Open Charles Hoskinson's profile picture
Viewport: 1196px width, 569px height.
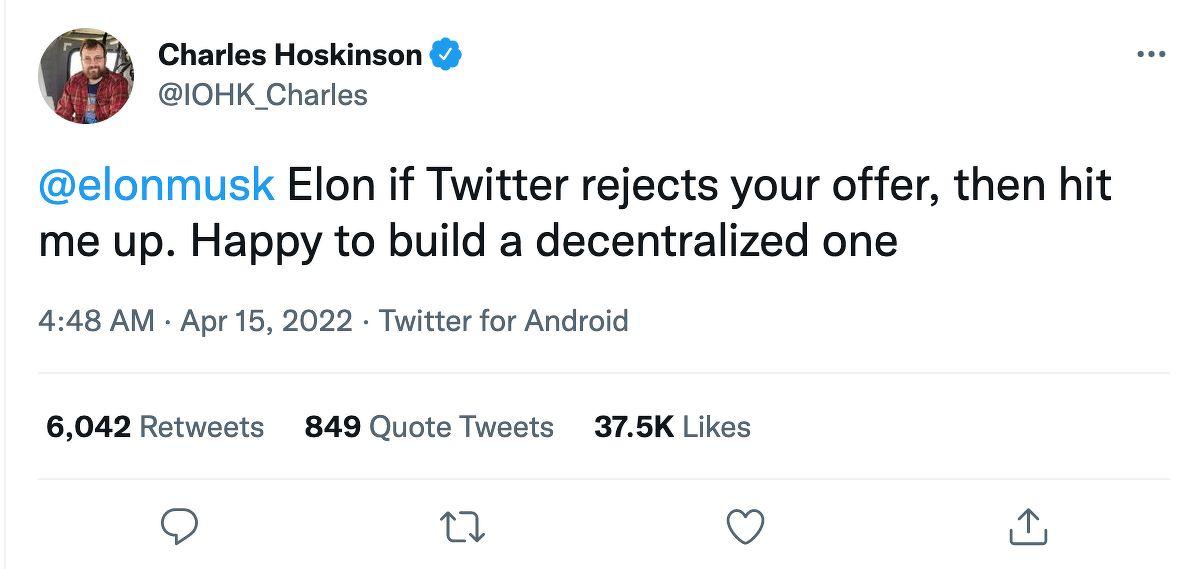coord(85,77)
